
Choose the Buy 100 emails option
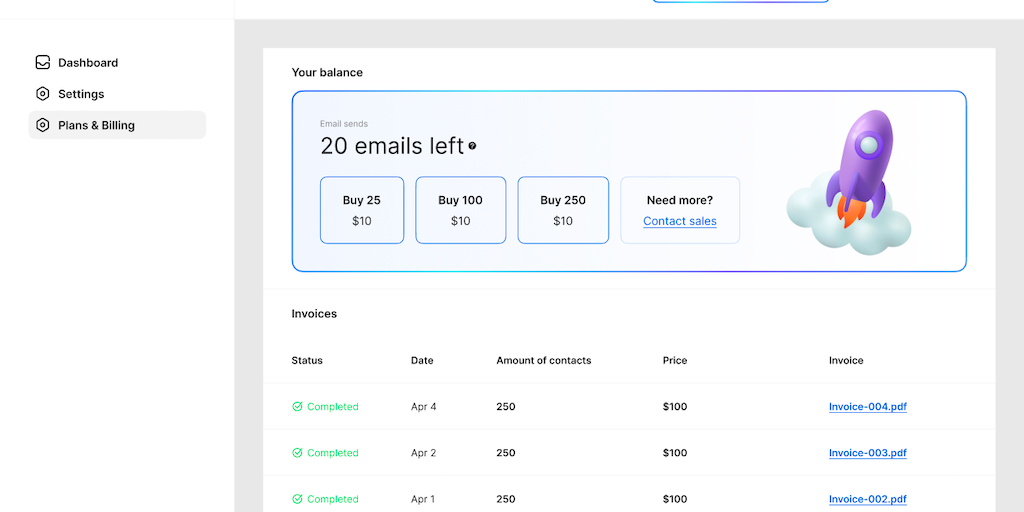coord(460,210)
